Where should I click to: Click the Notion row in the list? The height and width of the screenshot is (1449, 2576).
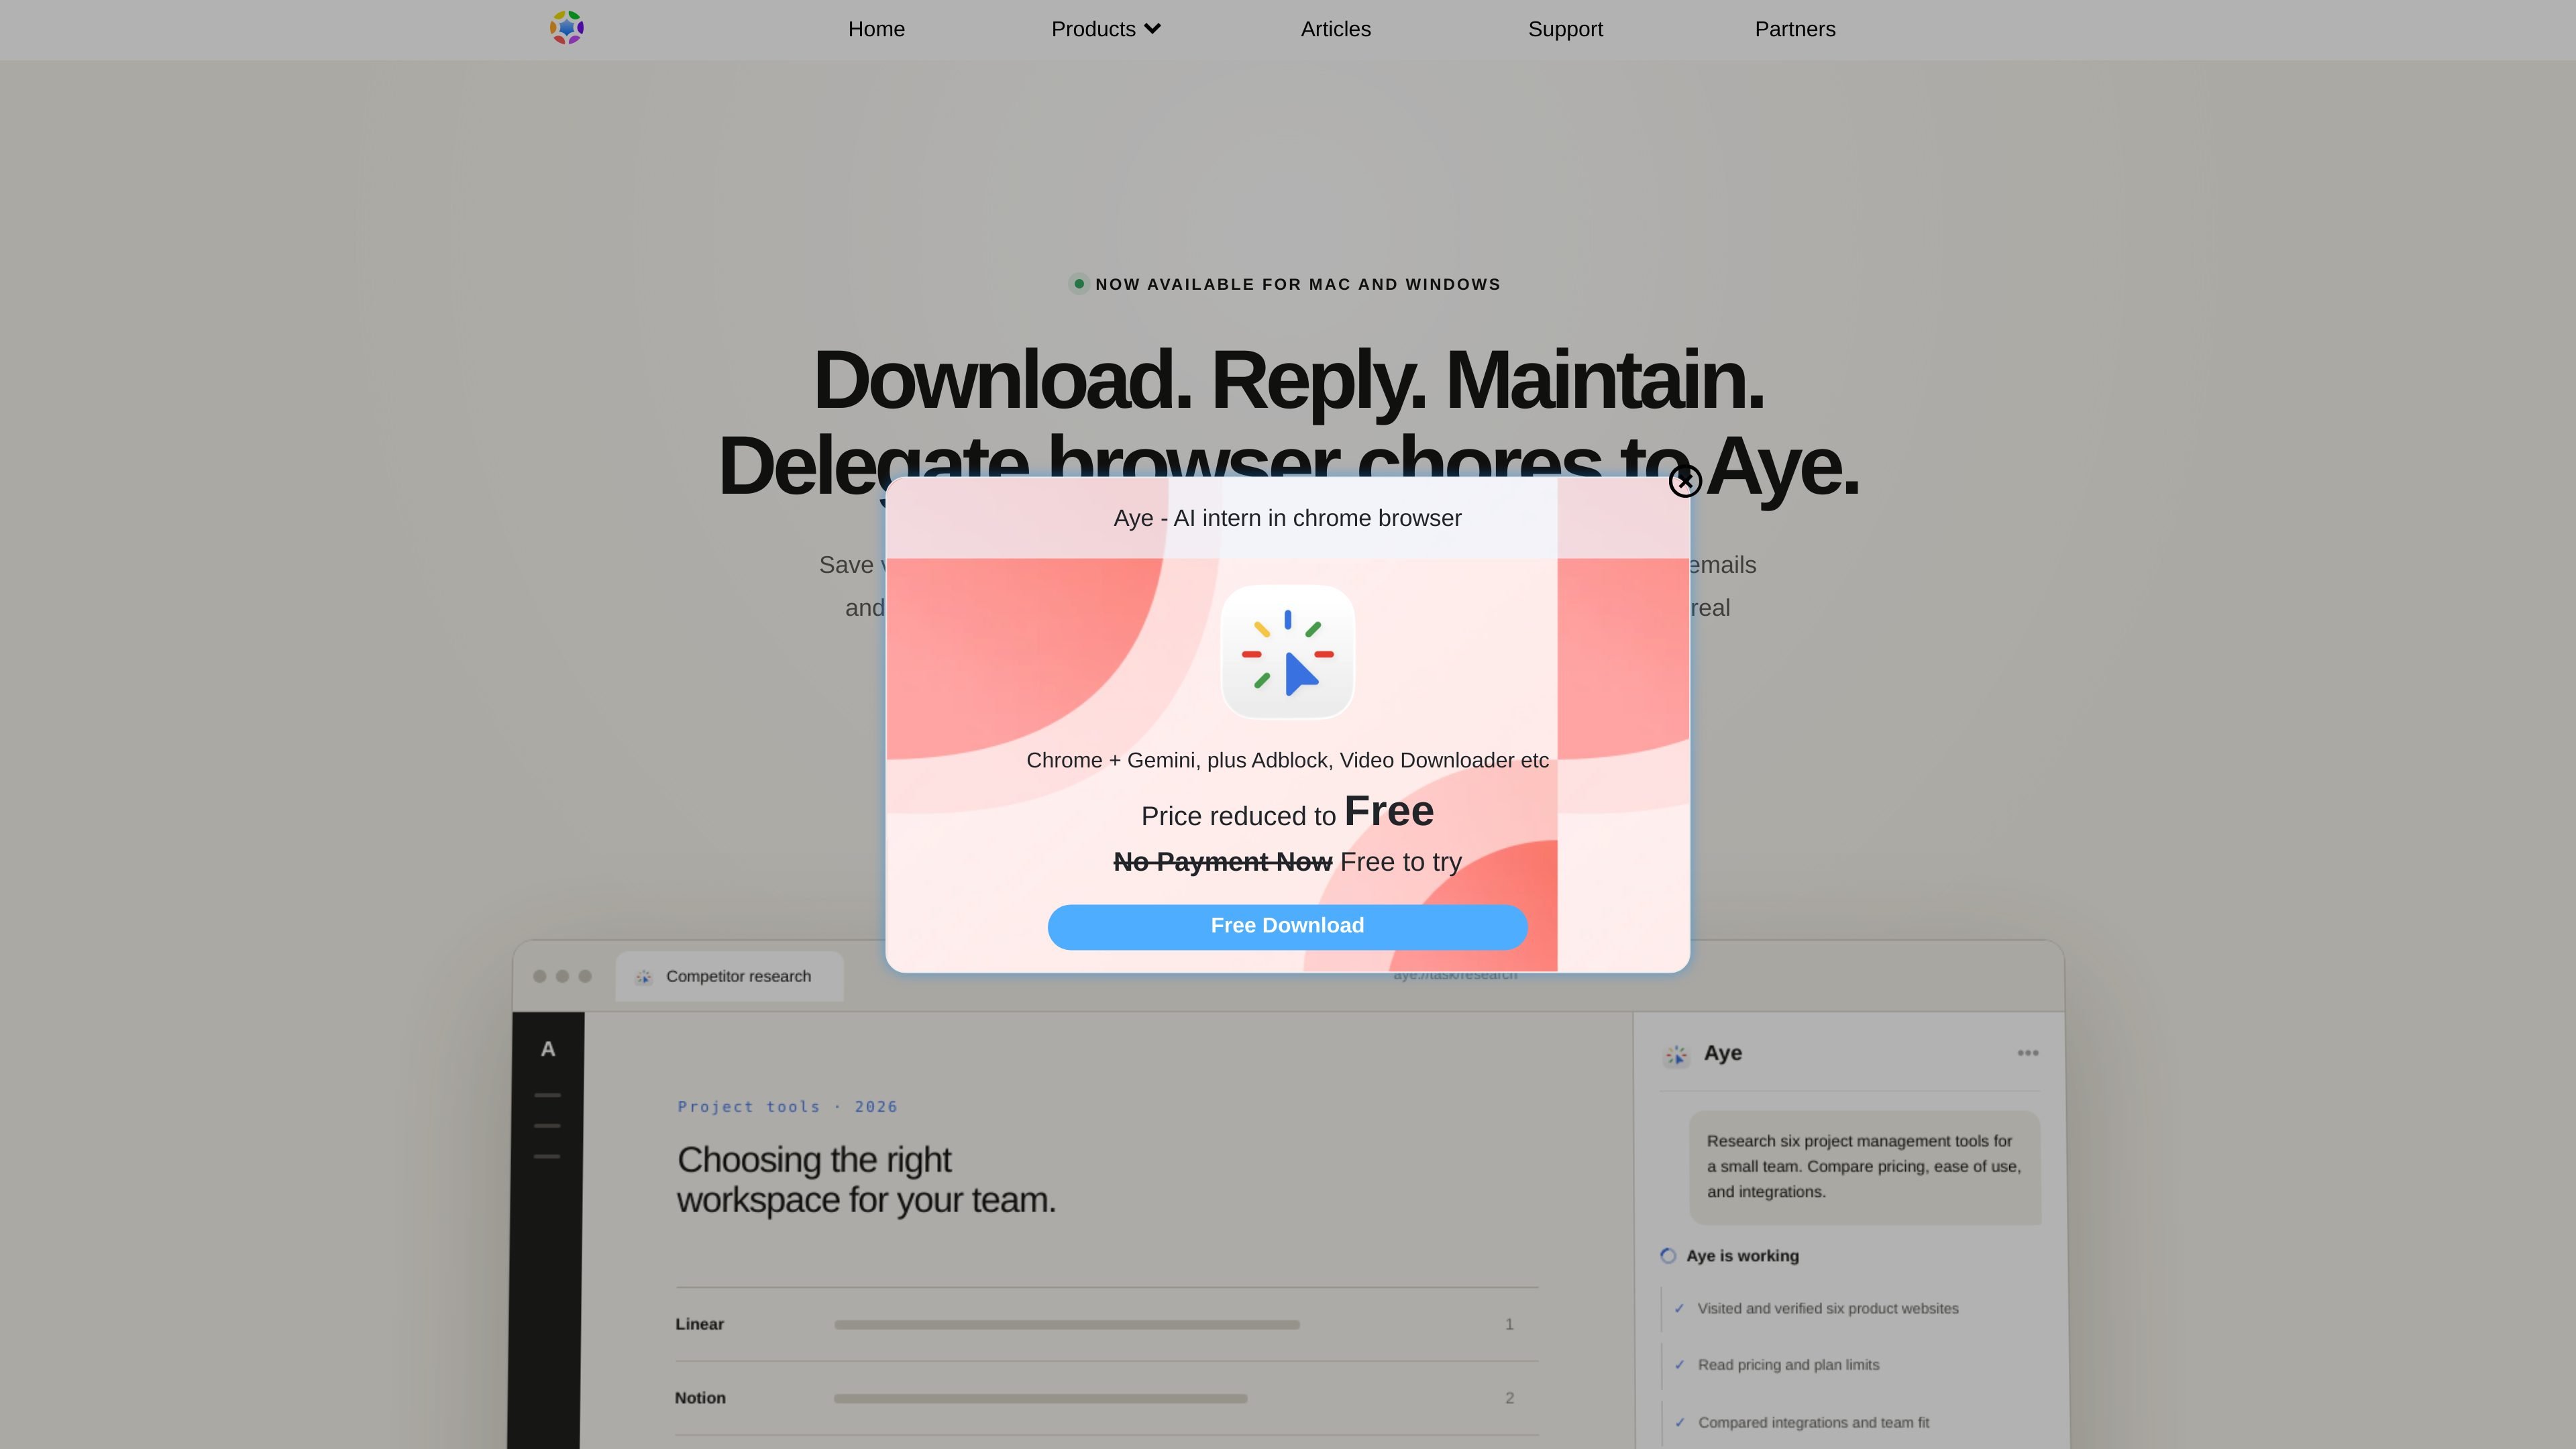[x=1106, y=1398]
